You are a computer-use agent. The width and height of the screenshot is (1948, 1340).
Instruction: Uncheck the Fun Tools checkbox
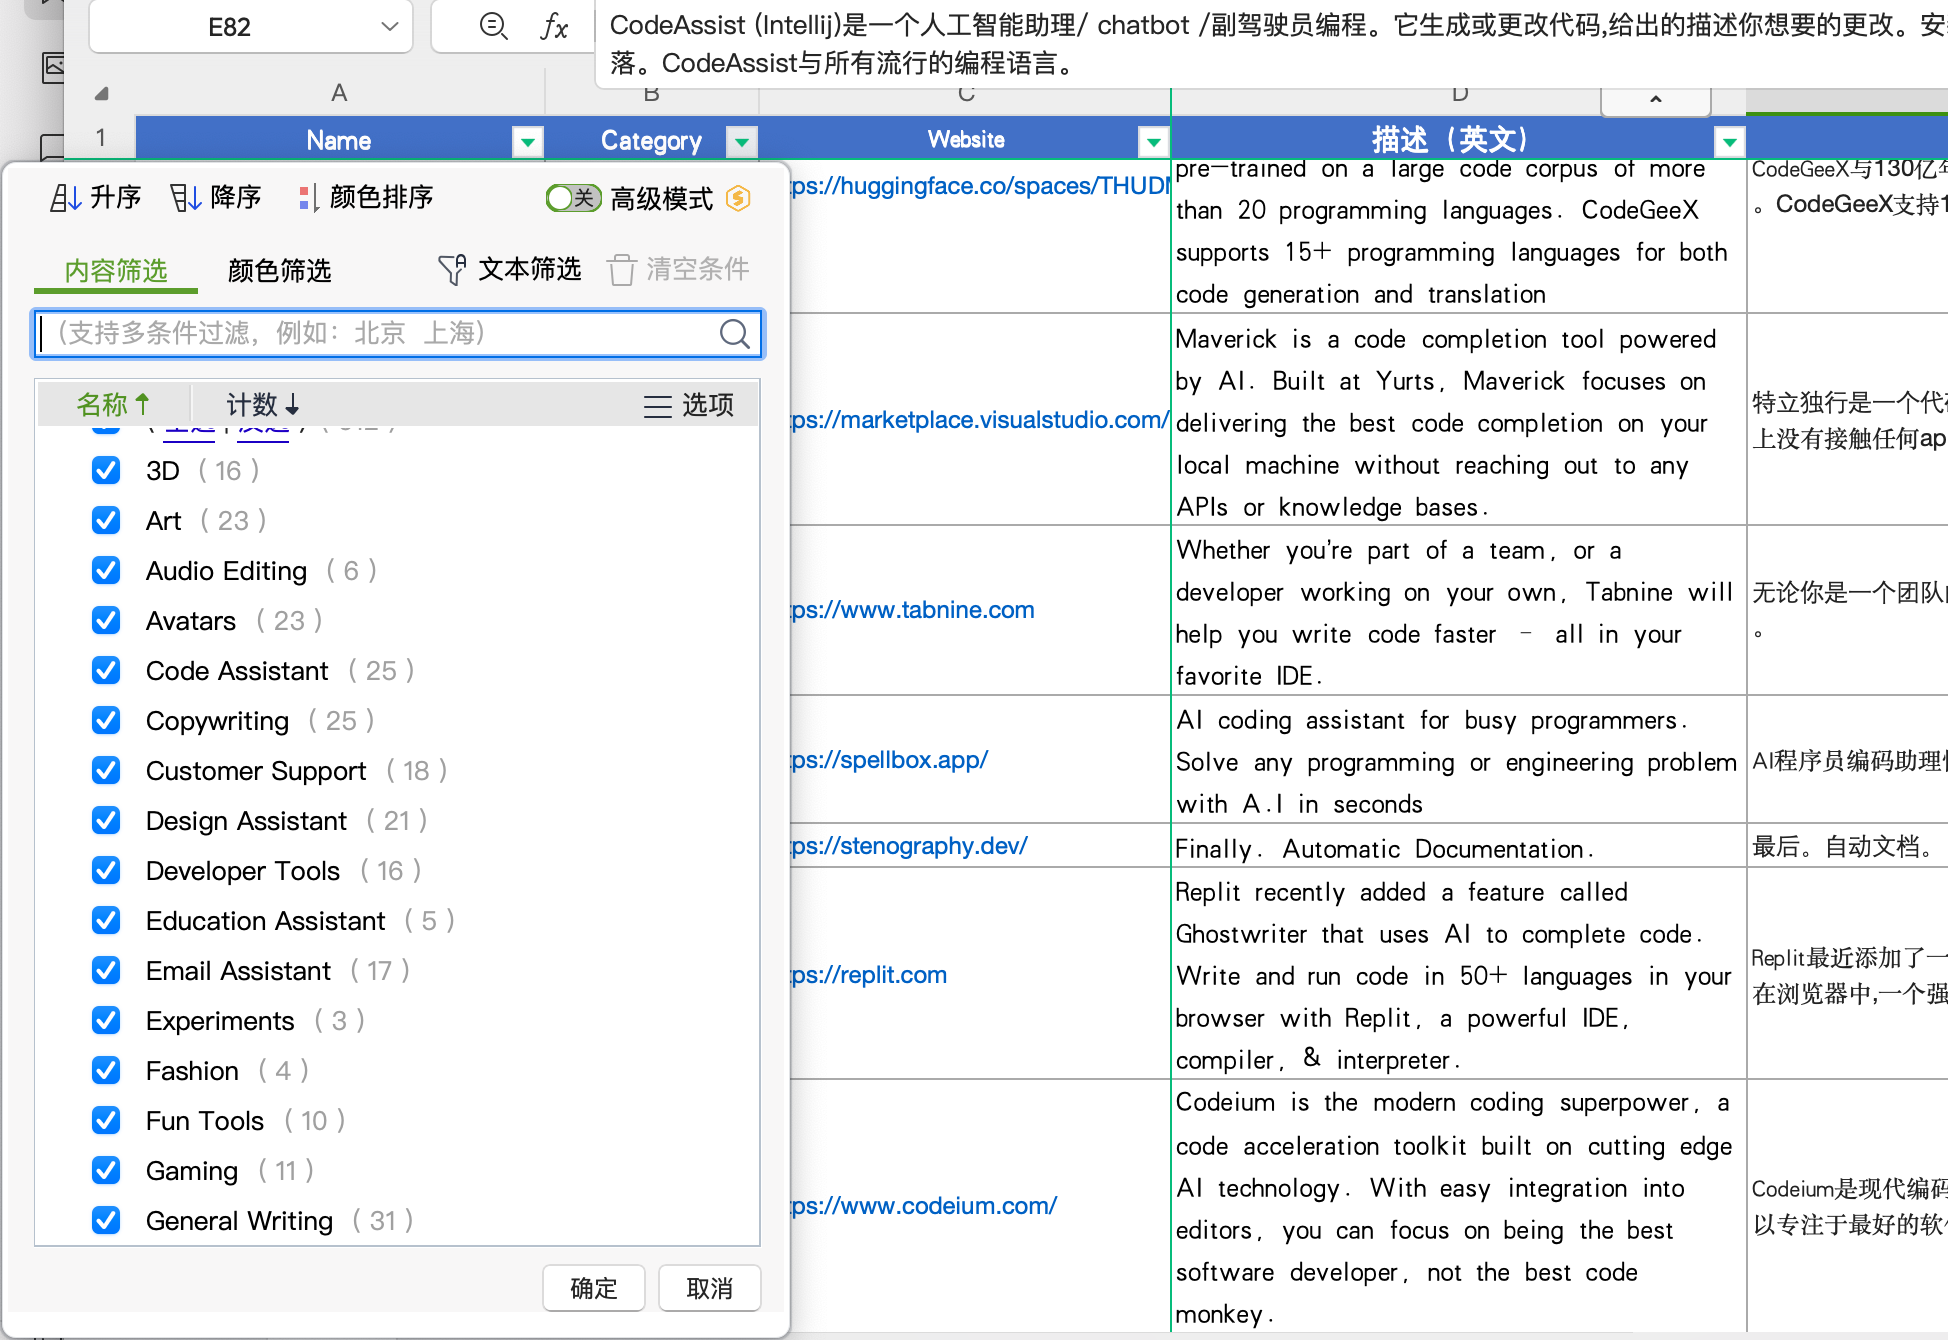point(106,1120)
